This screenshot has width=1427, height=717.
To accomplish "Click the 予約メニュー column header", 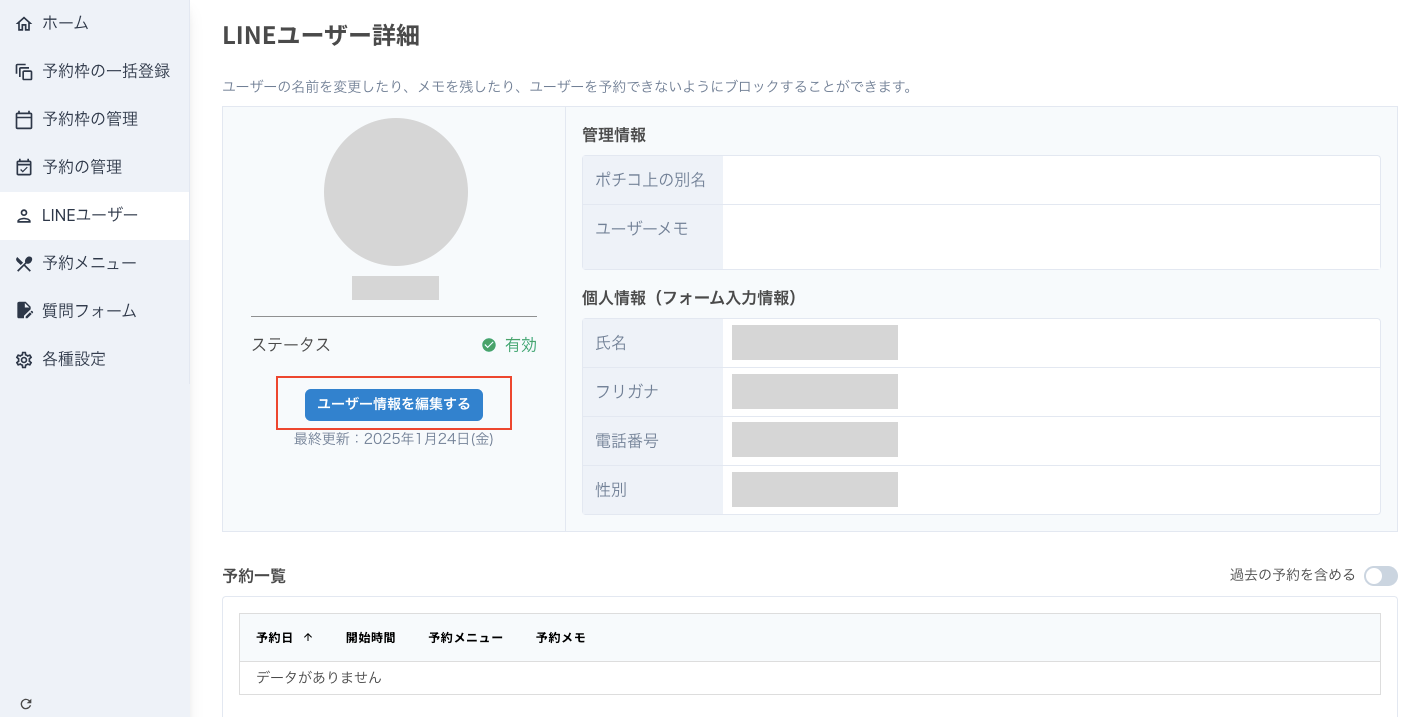I will click(x=465, y=638).
